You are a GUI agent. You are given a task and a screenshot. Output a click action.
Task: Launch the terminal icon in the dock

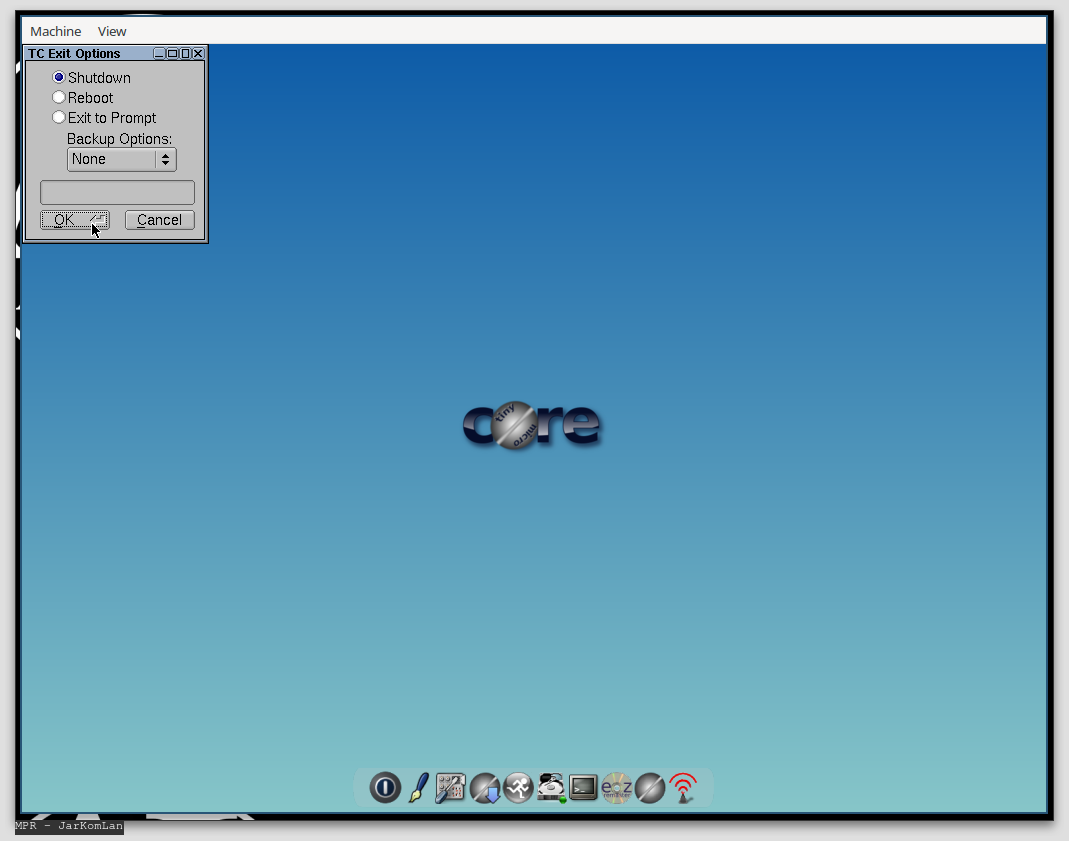[583, 788]
